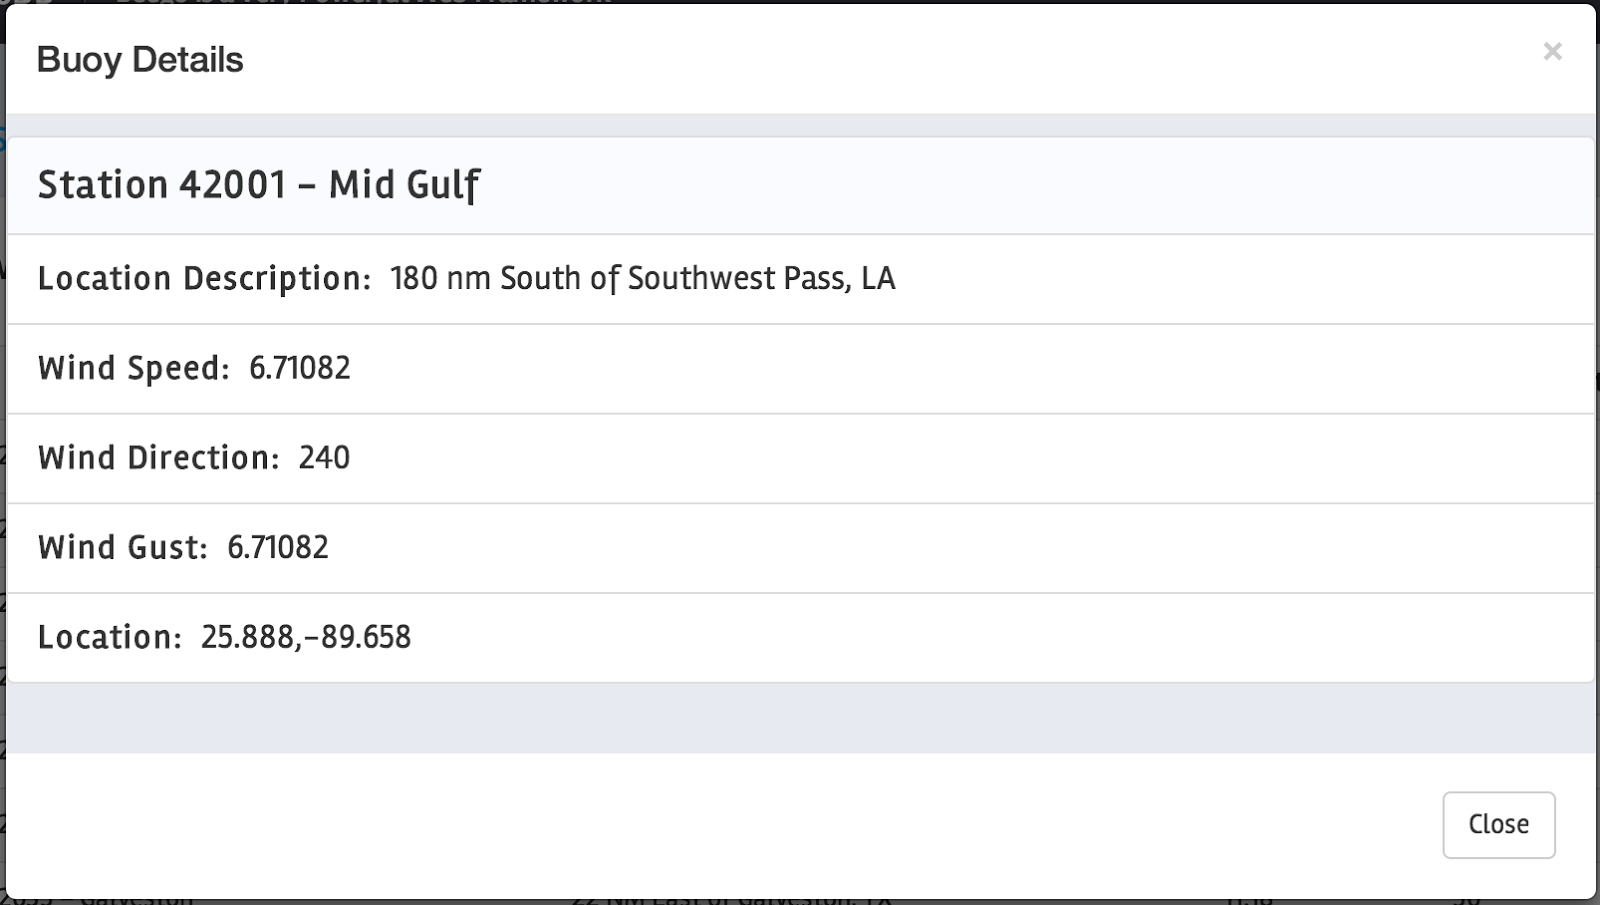Click the Location Description label
The height and width of the screenshot is (905, 1600).
[205, 278]
